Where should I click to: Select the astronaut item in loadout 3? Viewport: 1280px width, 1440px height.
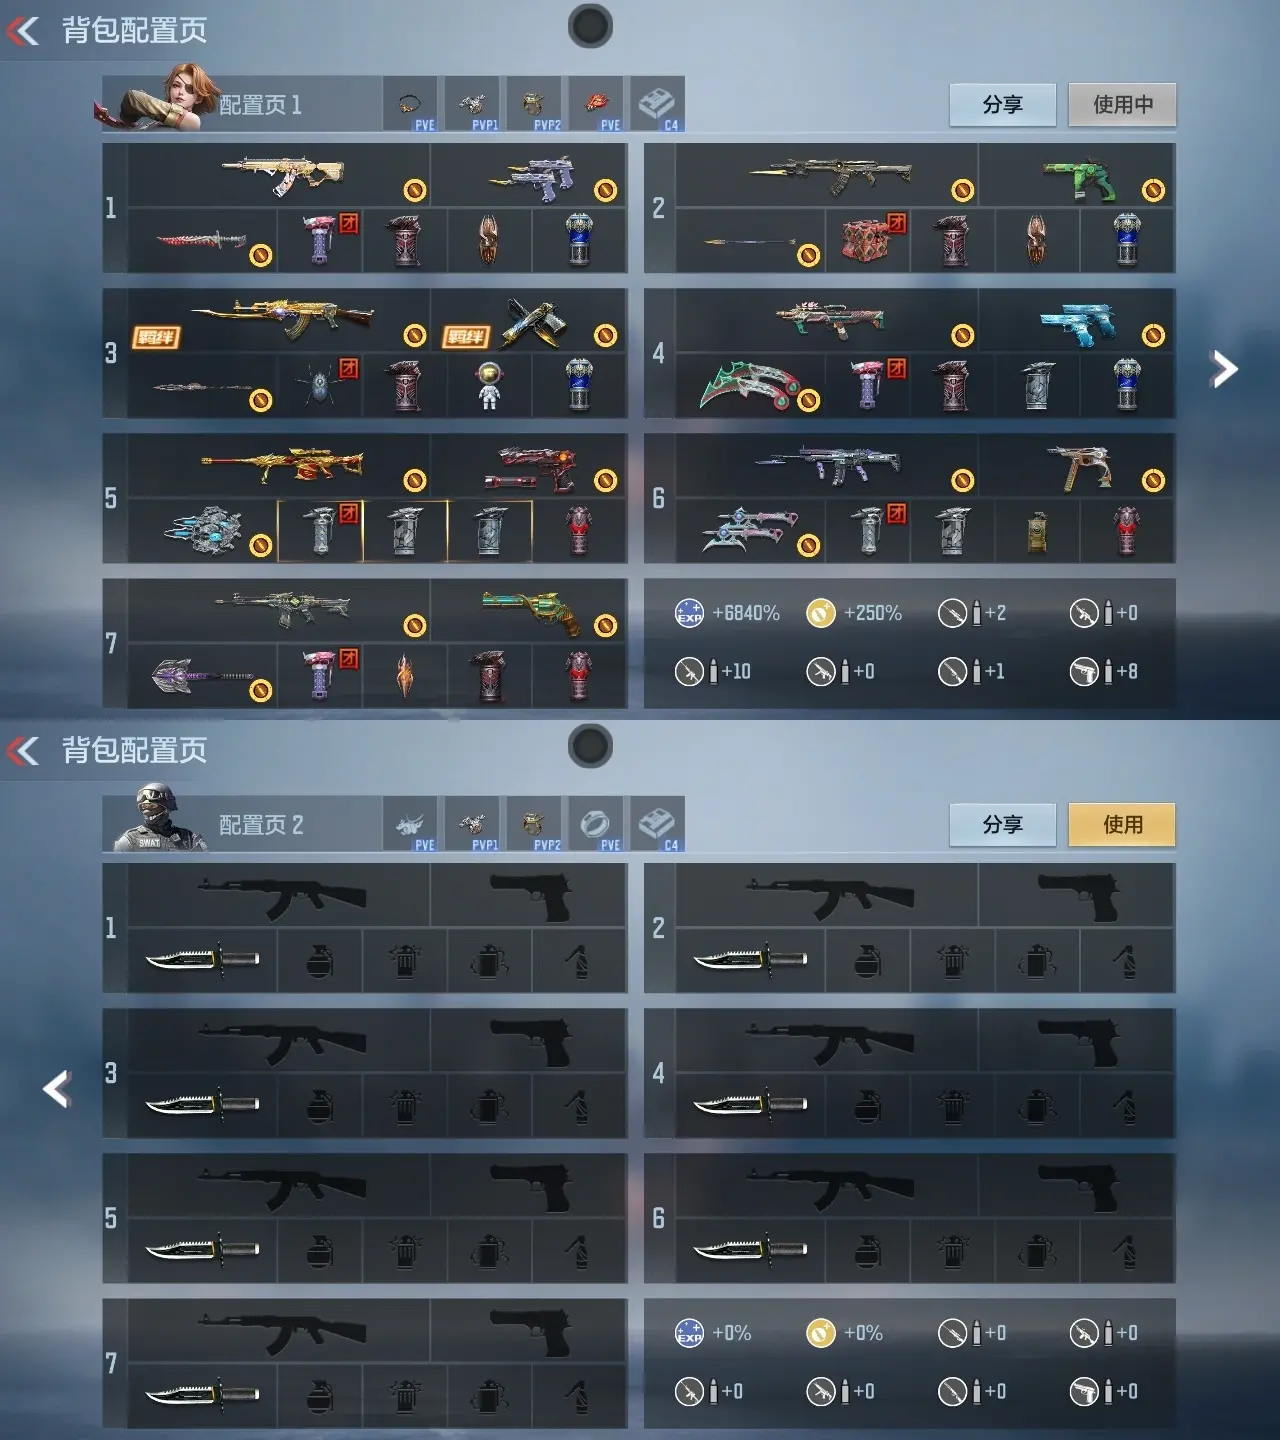(x=488, y=386)
